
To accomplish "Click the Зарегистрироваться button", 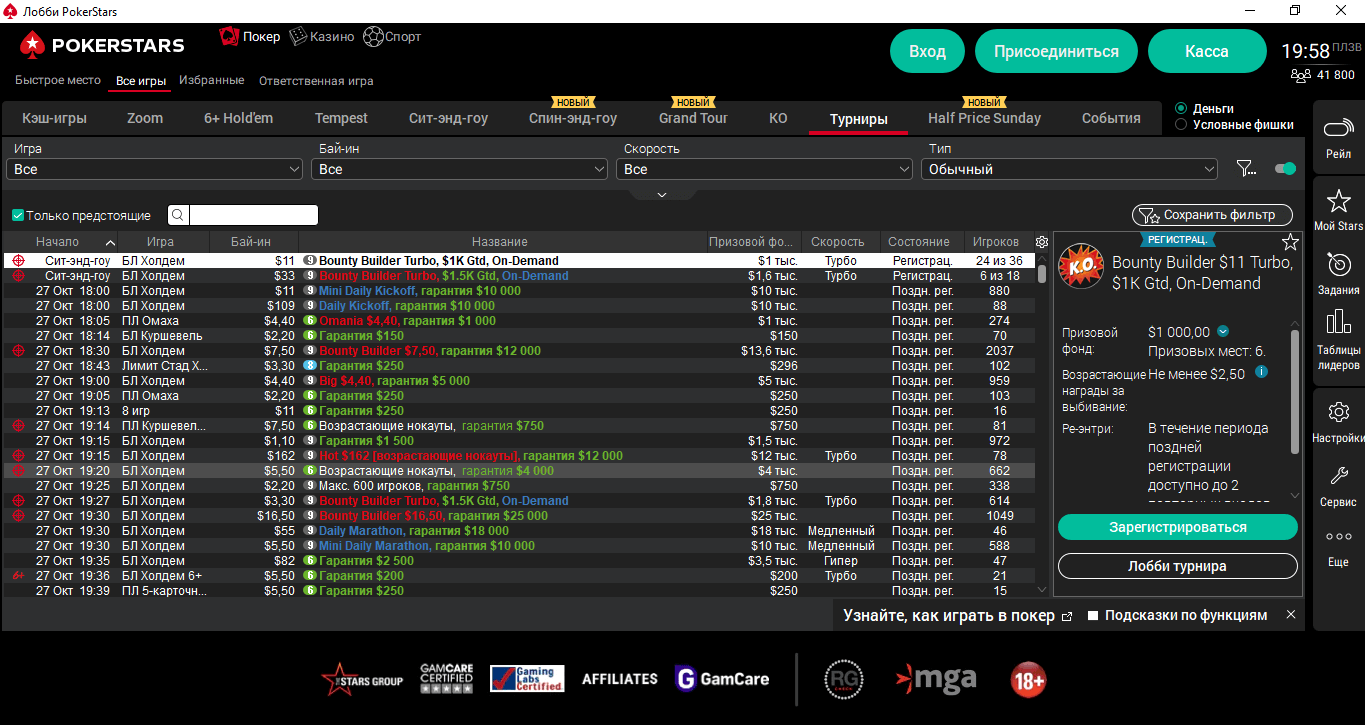I will 1177,527.
